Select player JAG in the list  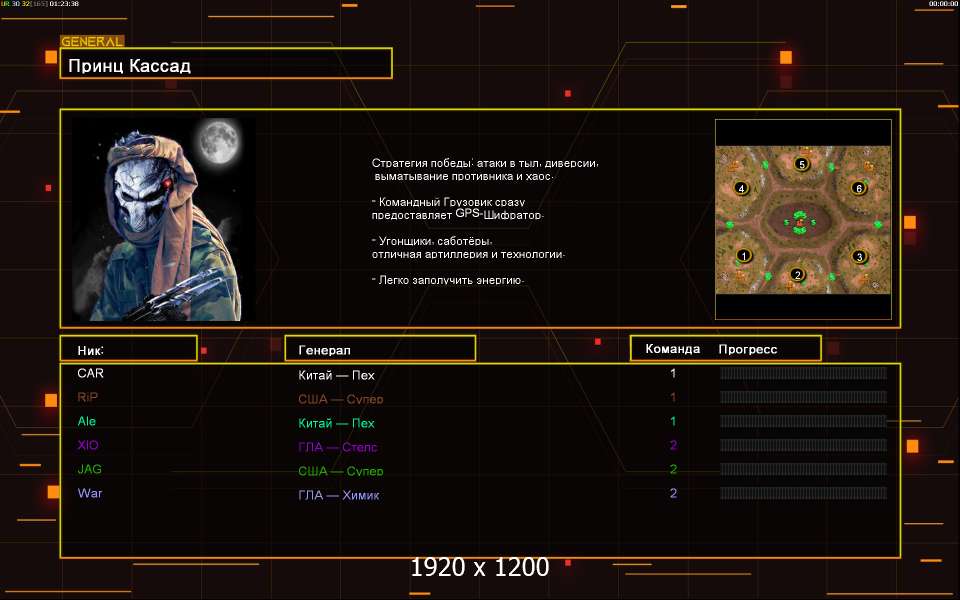point(89,469)
